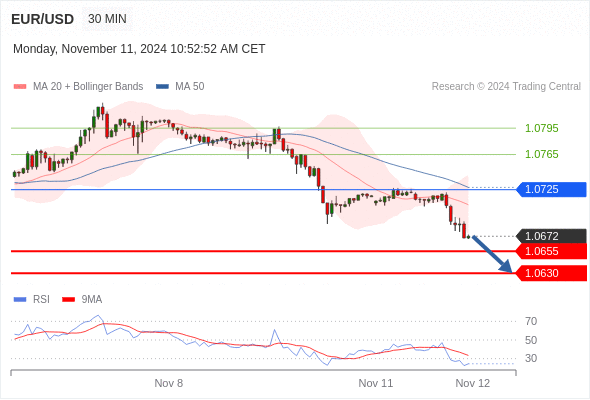Click the 1.0765 resistance level label

tap(541, 154)
